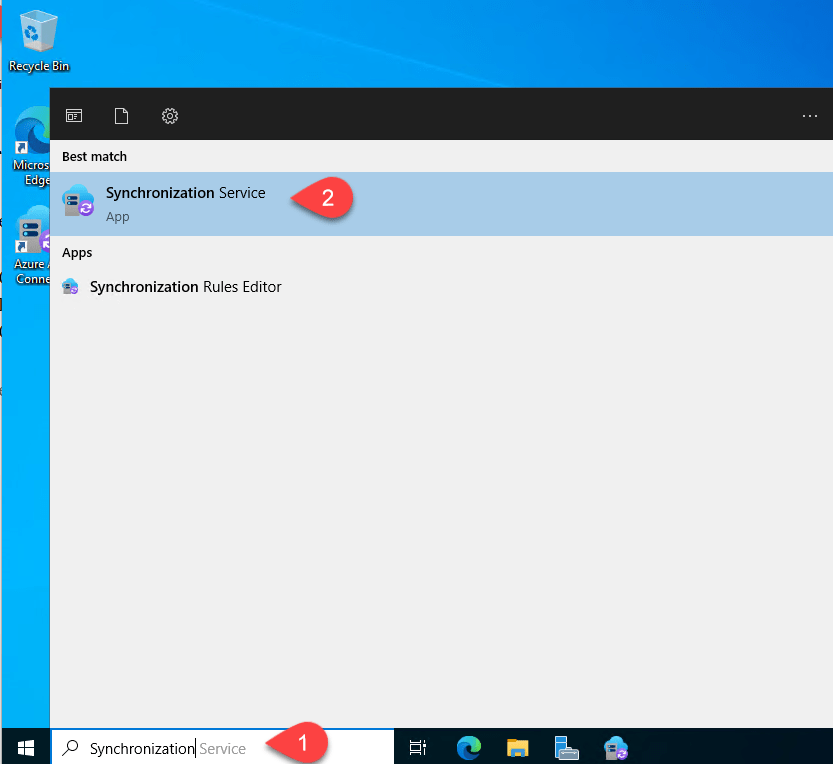Launch Microsoft Edge from the taskbar
This screenshot has width=833, height=764.
click(x=468, y=747)
